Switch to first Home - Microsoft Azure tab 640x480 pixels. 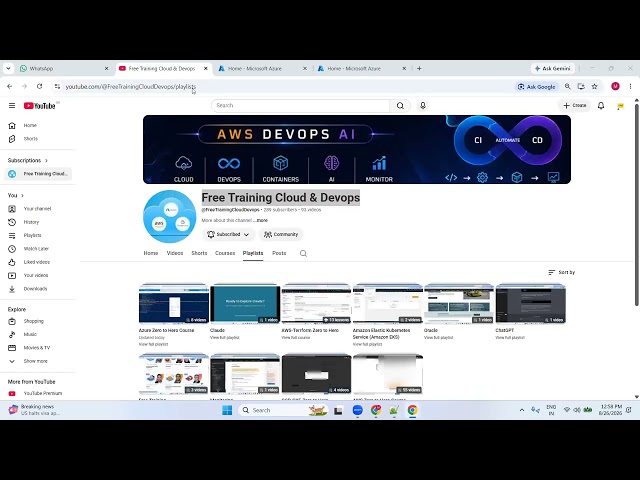pyautogui.click(x=262, y=69)
